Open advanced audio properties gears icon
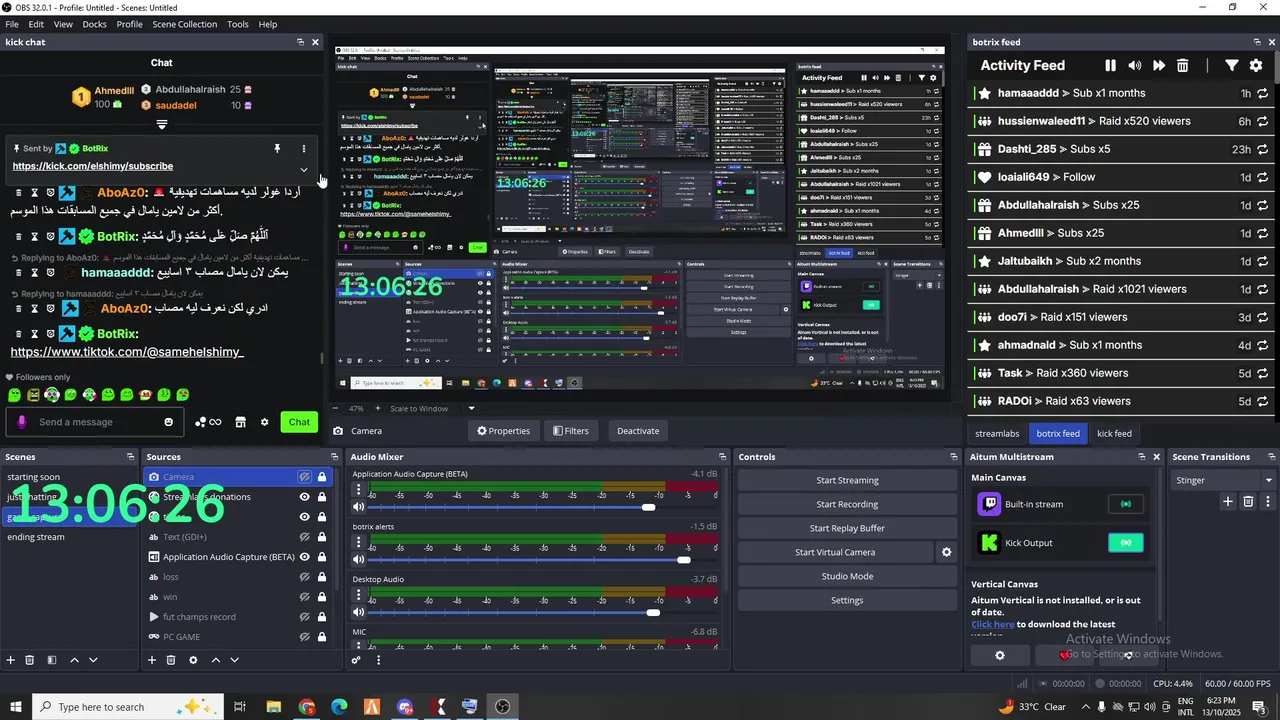Viewport: 1280px width, 720px height. 356,660
